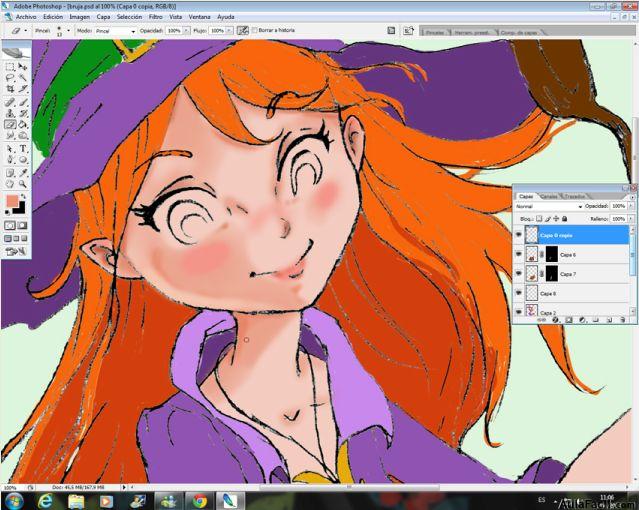Toggle lock position in Layers panel
Viewport: 639px width, 510px height.
[556, 219]
